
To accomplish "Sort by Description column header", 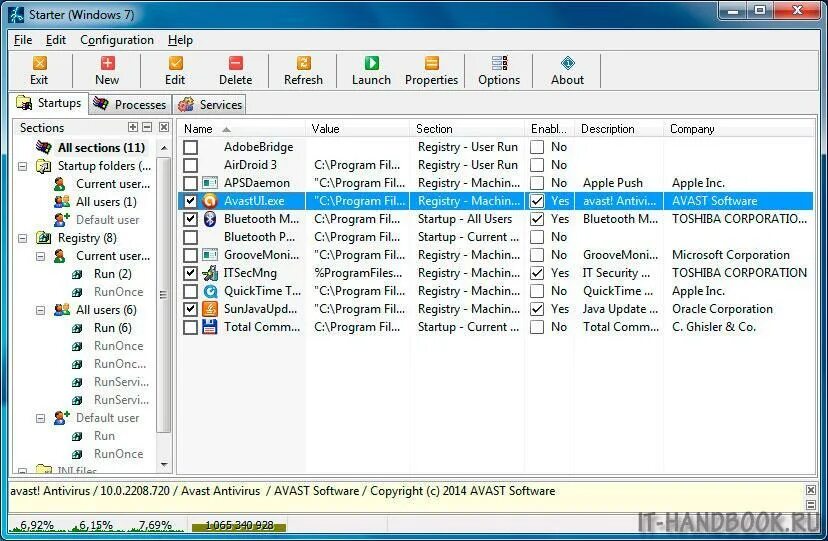I will [619, 129].
